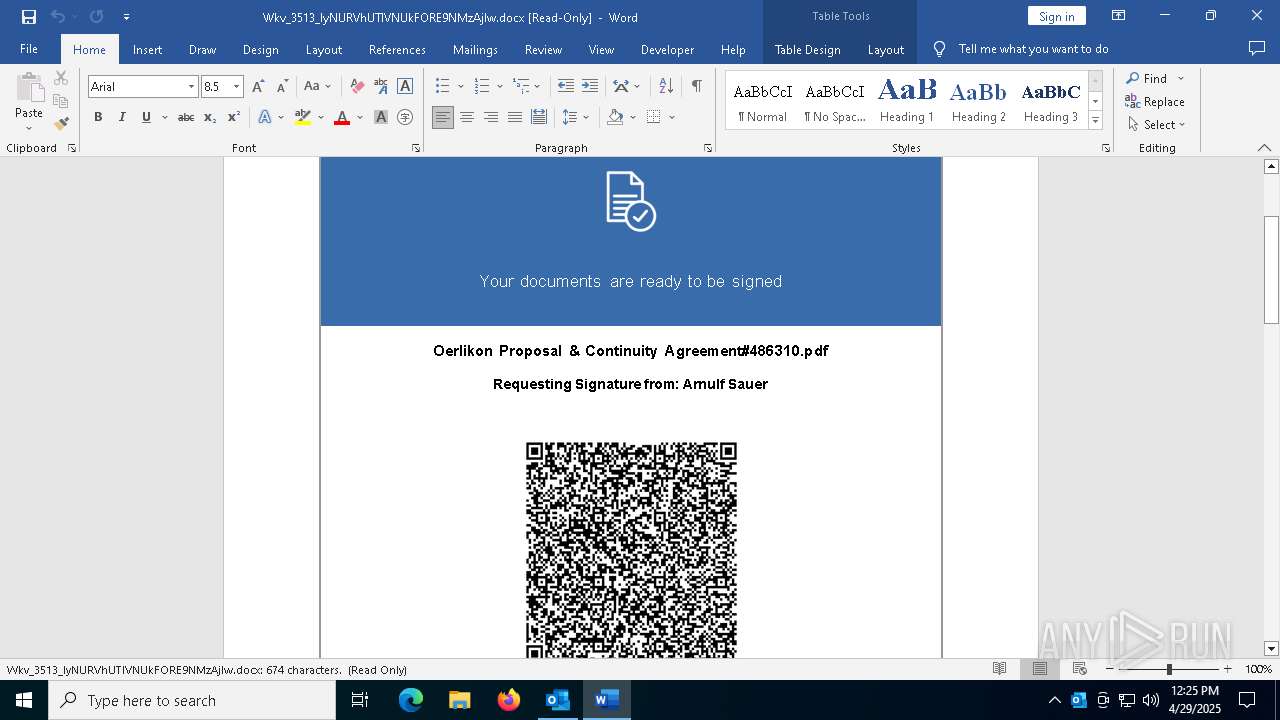The height and width of the screenshot is (720, 1280).
Task: Click the Enclose Characters icon
Action: (405, 117)
